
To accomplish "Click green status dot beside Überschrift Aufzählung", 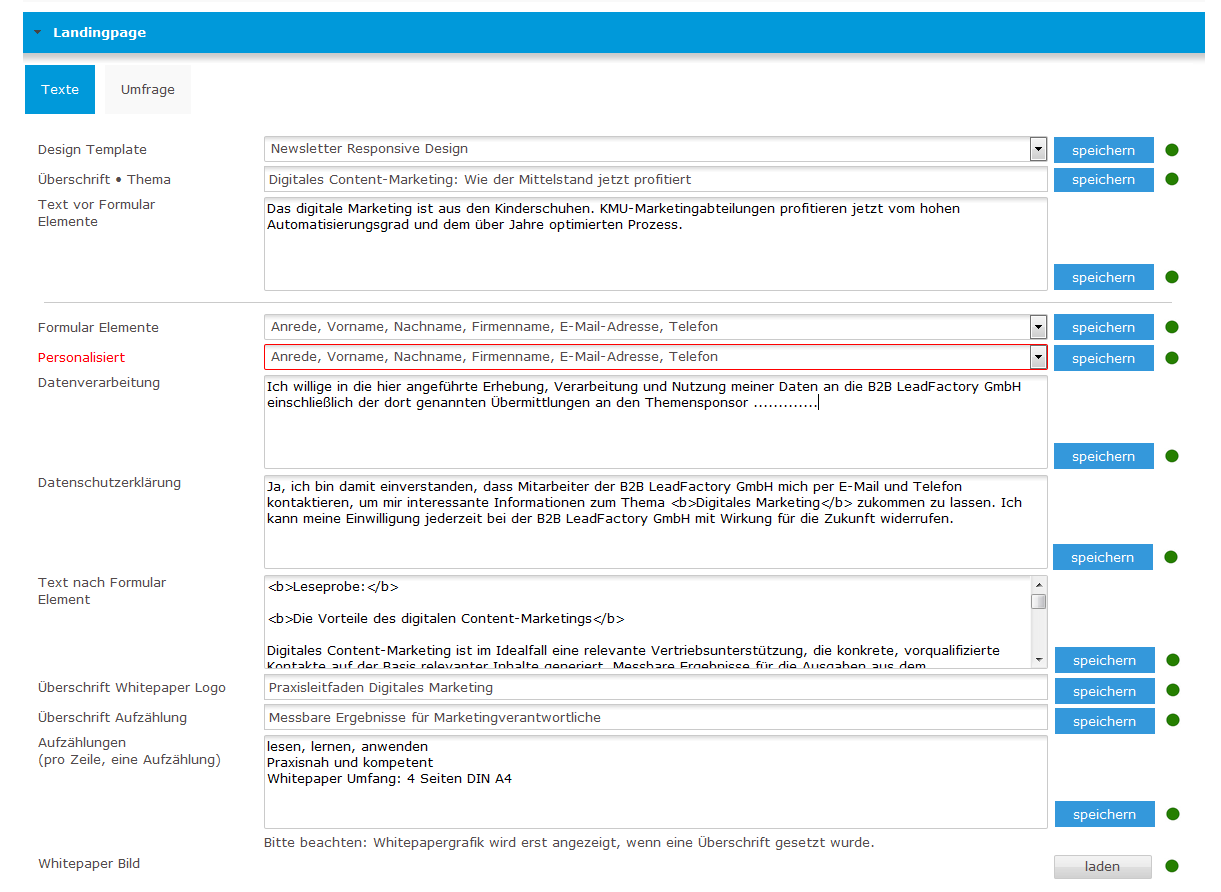I will (1172, 721).
